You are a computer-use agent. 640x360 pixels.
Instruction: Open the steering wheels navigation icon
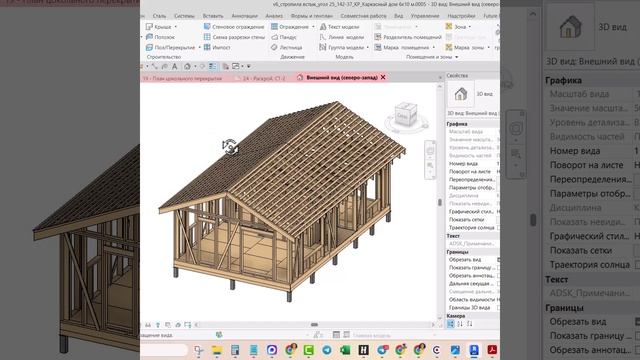pos(430,151)
